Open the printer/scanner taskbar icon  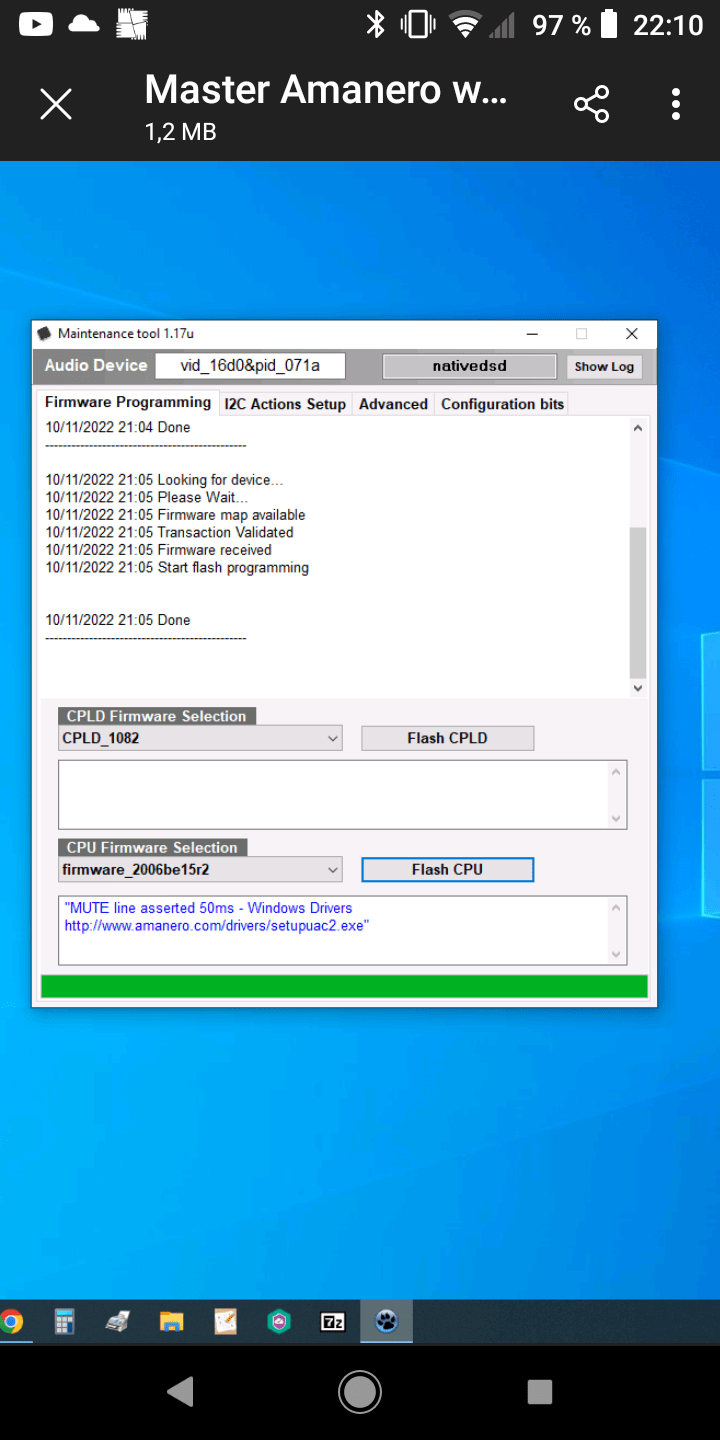(118, 1322)
